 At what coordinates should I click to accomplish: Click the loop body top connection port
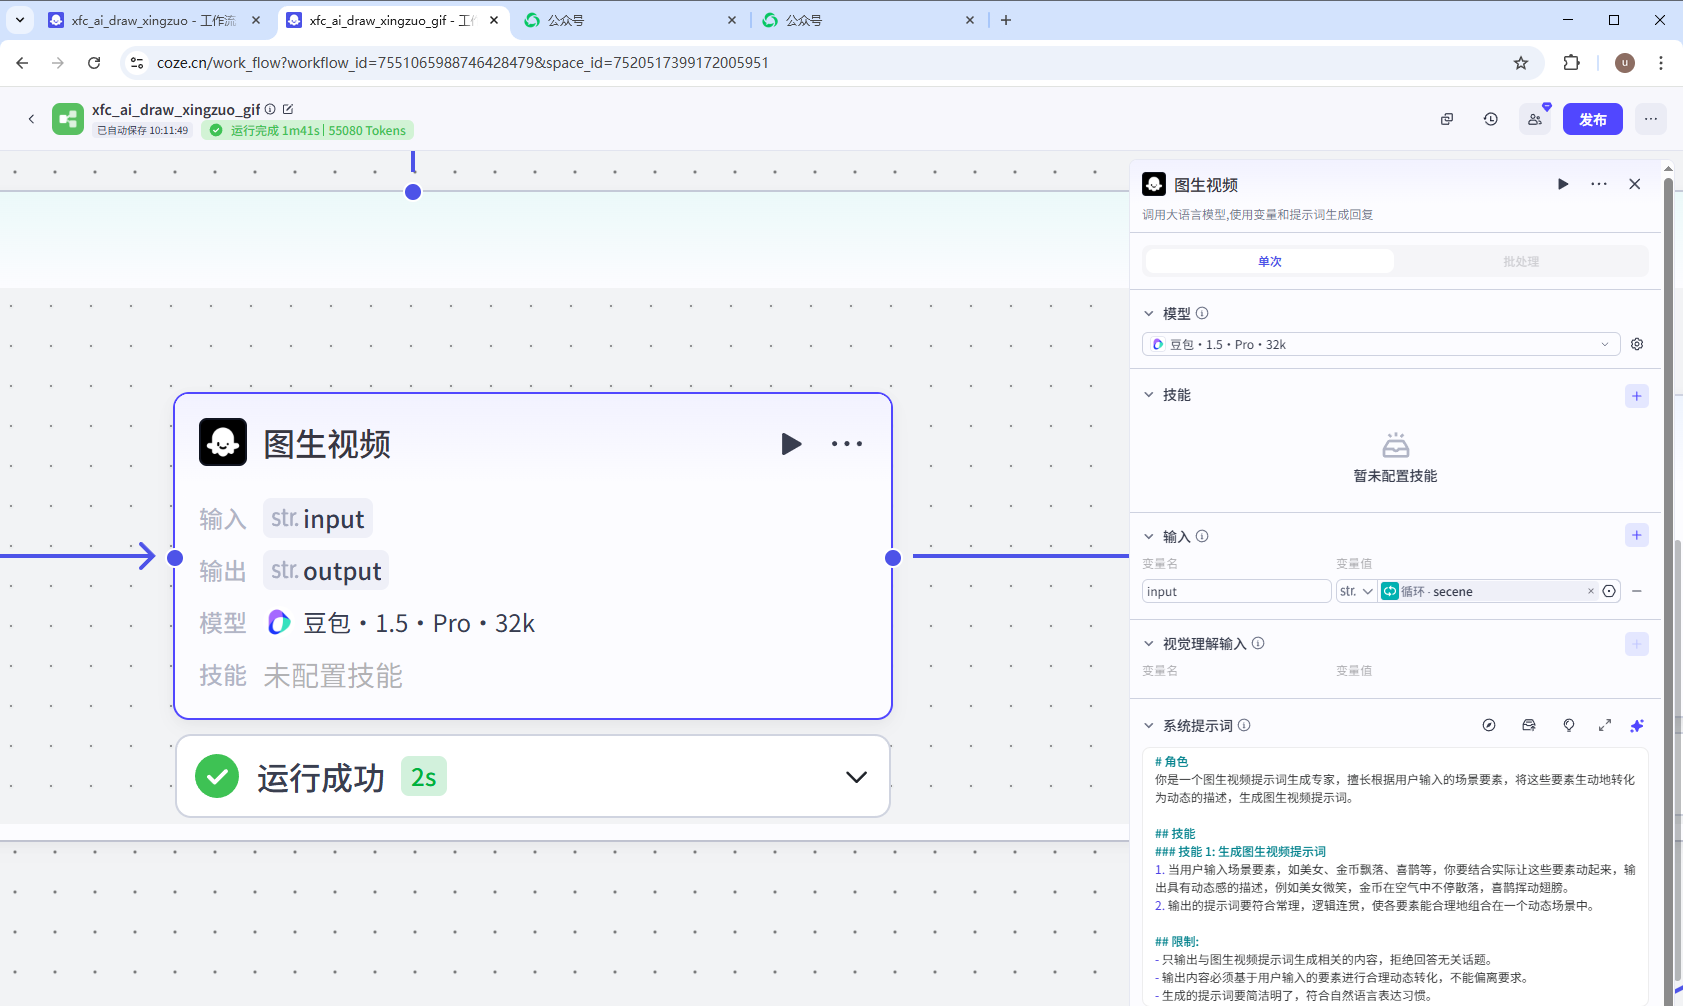click(x=413, y=192)
